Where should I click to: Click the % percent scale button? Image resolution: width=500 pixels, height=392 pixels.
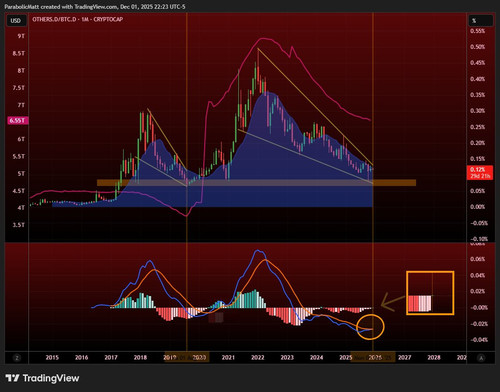[480, 21]
